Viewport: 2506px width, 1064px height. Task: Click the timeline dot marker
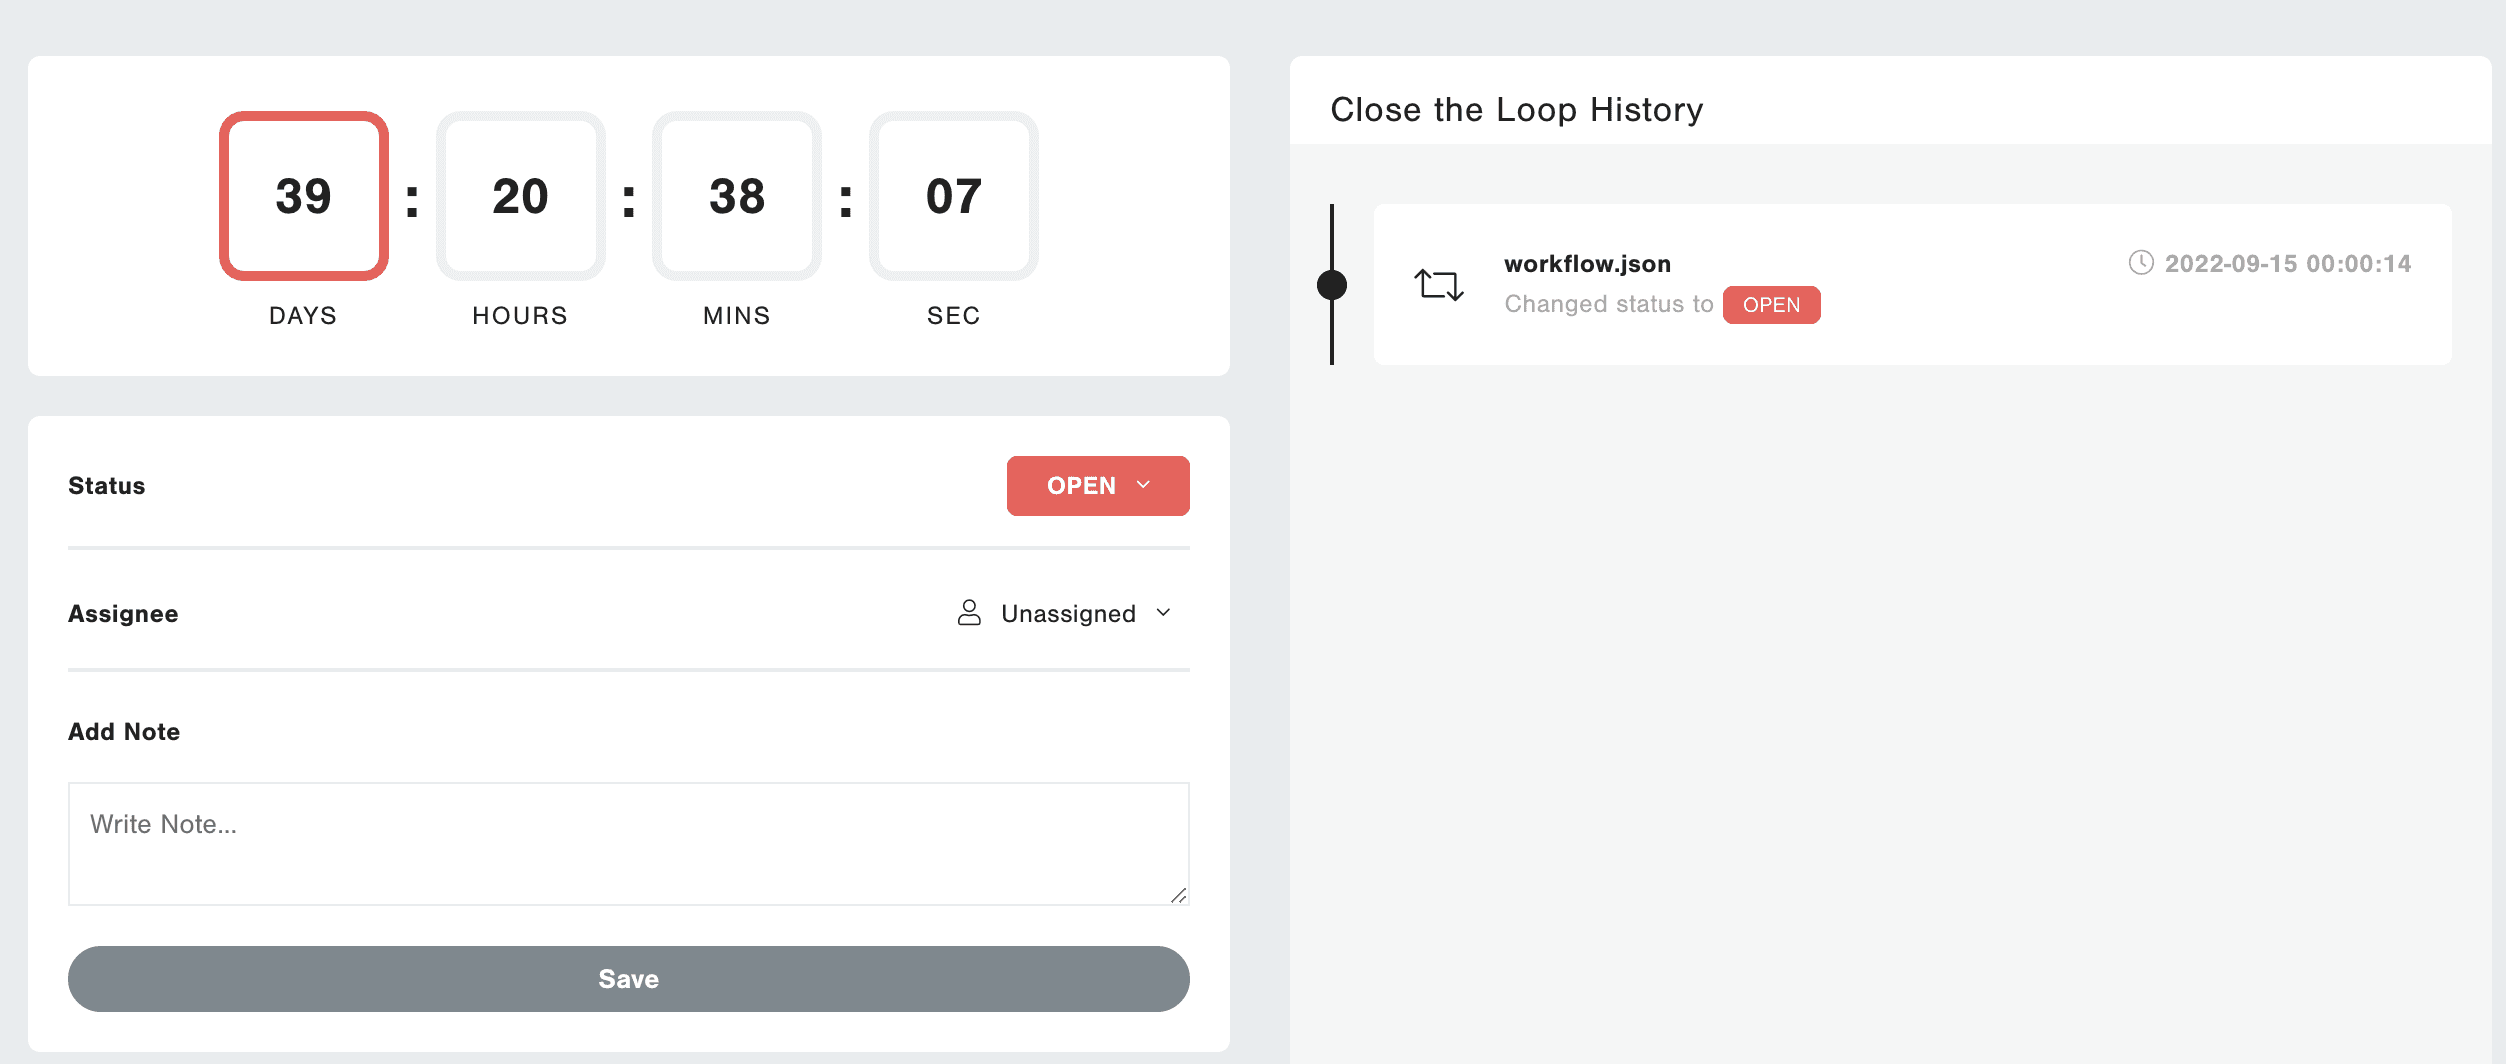click(1332, 285)
